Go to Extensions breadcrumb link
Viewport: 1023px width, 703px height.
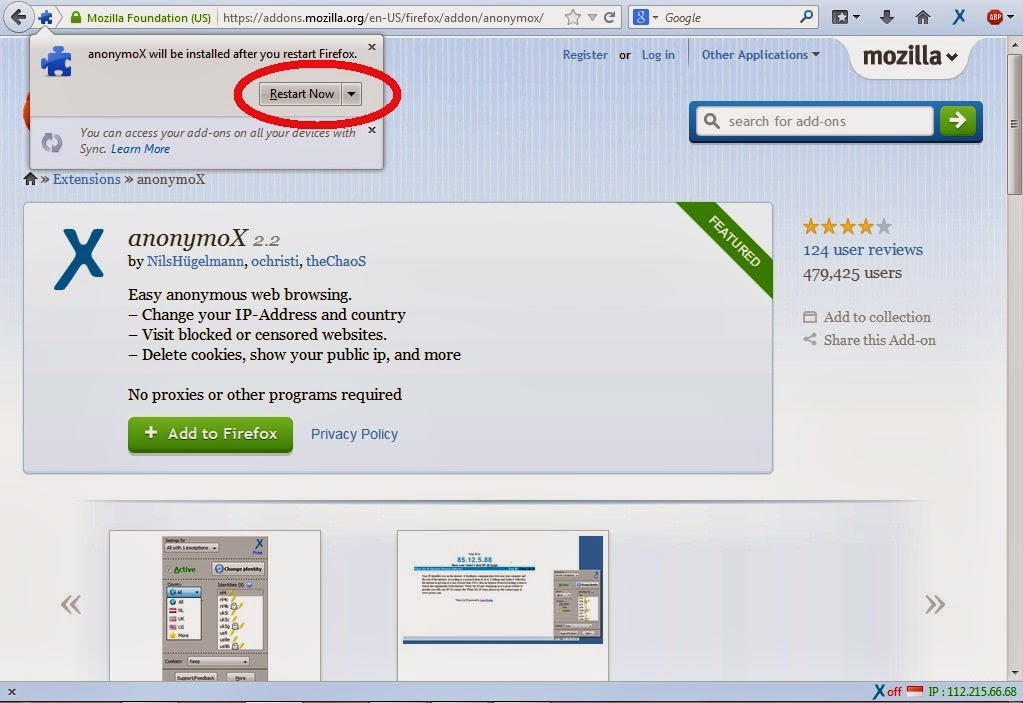(87, 179)
